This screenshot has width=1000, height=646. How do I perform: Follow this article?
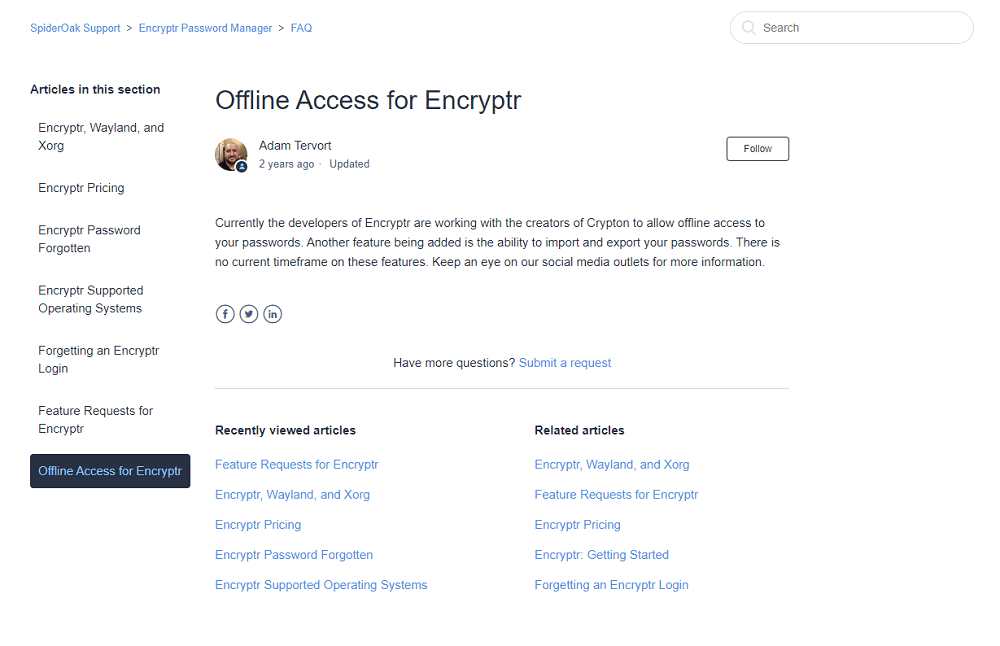[757, 149]
